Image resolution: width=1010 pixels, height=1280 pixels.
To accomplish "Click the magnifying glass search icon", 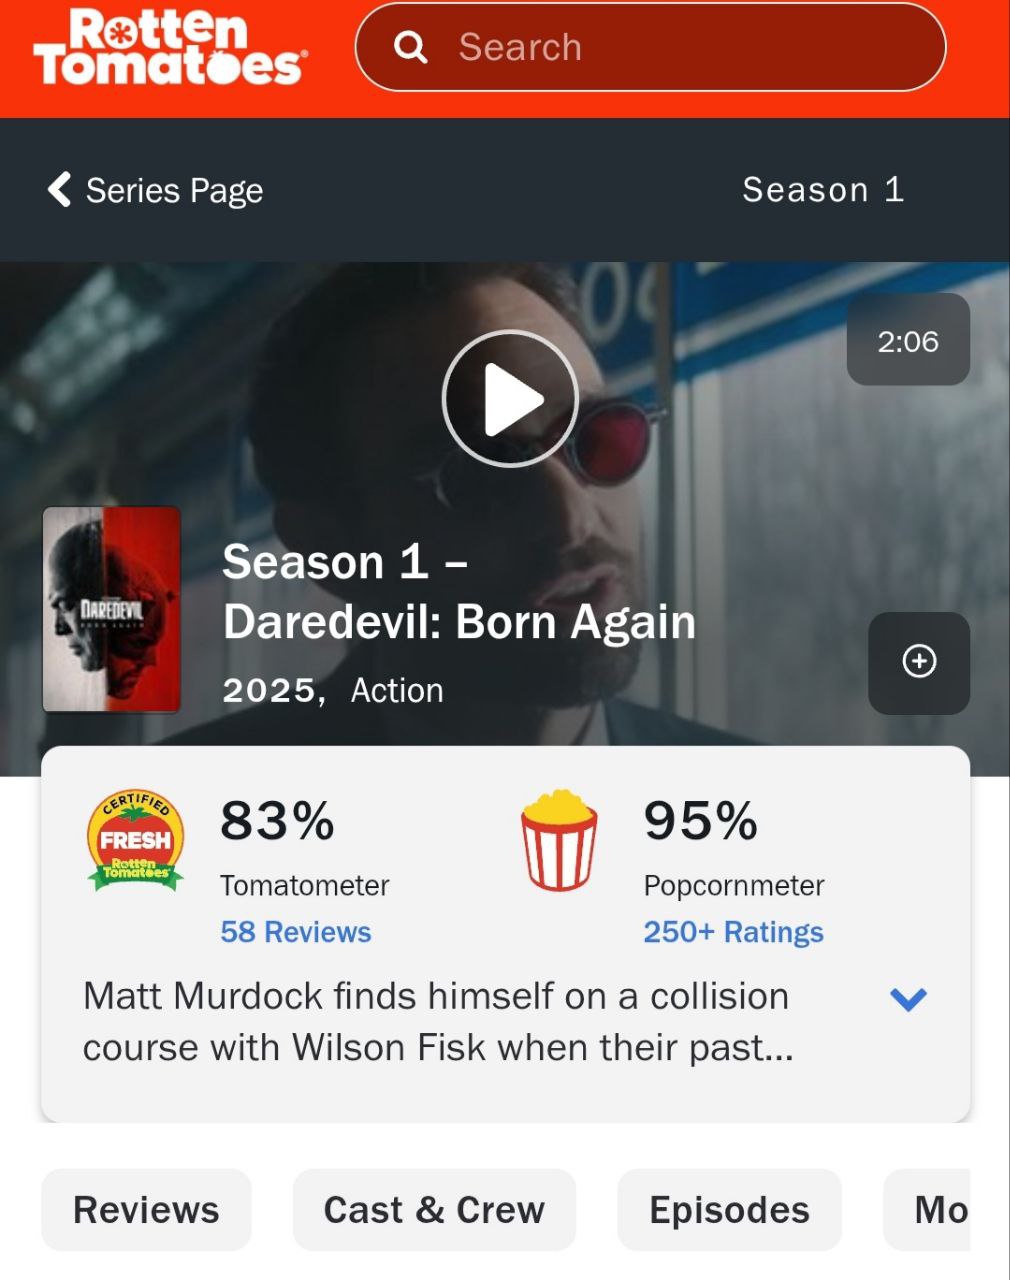I will [410, 47].
